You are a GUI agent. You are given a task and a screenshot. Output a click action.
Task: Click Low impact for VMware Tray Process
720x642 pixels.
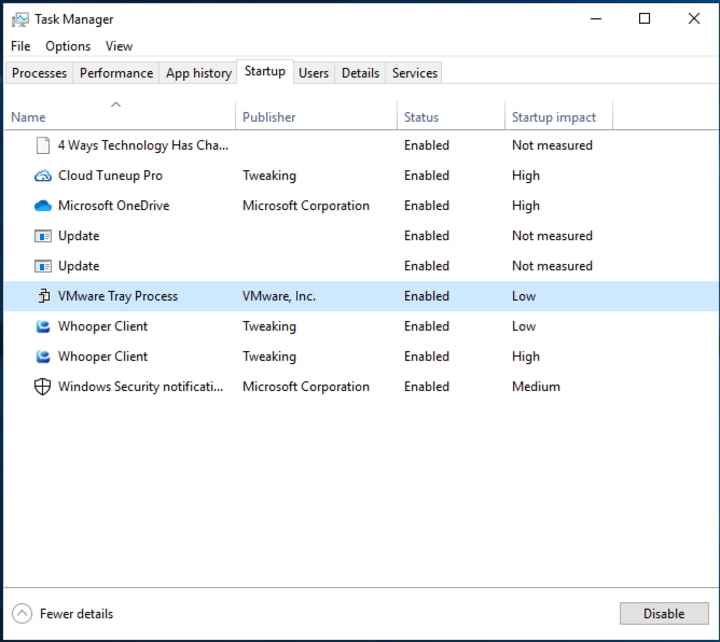coord(524,296)
